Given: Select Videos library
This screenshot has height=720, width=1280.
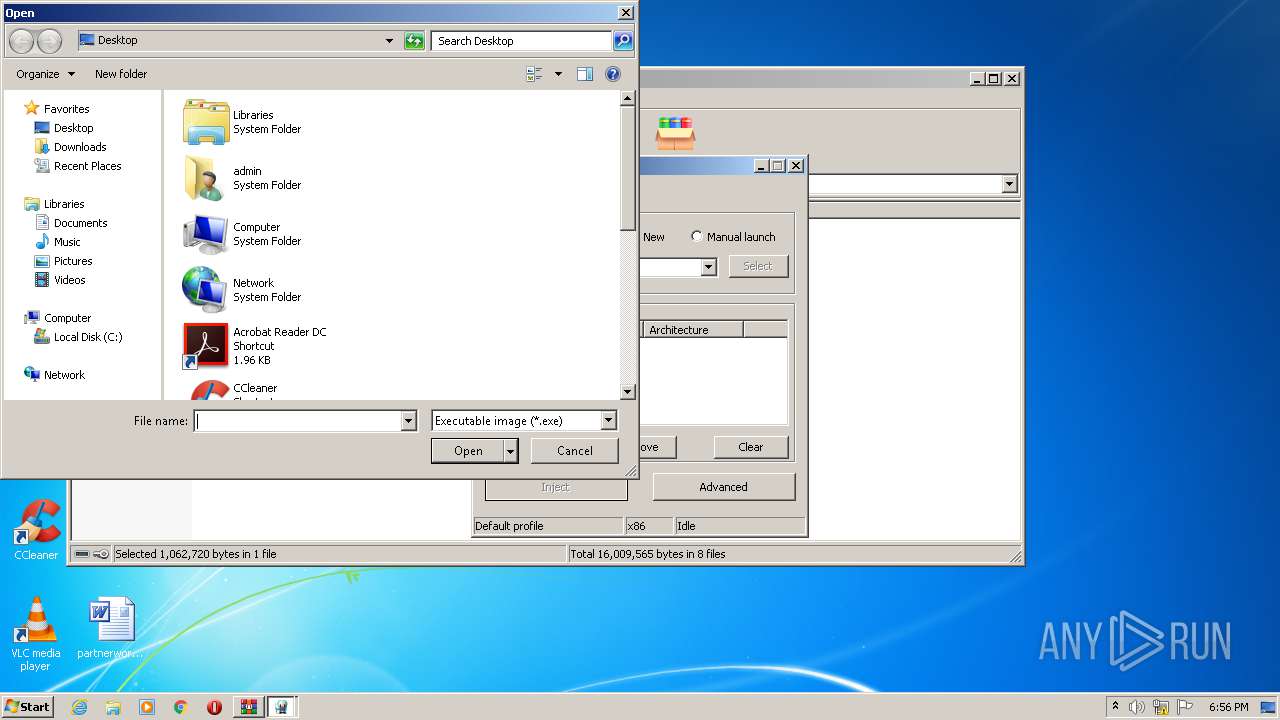Looking at the screenshot, I should click(x=70, y=280).
